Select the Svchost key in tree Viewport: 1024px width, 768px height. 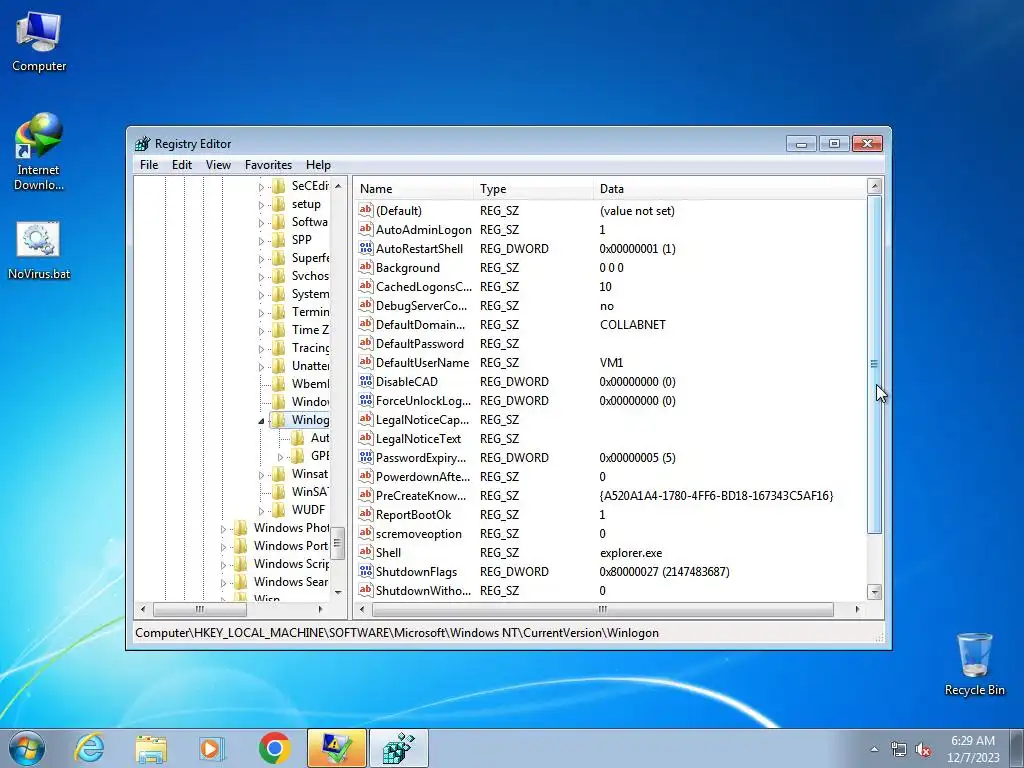click(310, 276)
